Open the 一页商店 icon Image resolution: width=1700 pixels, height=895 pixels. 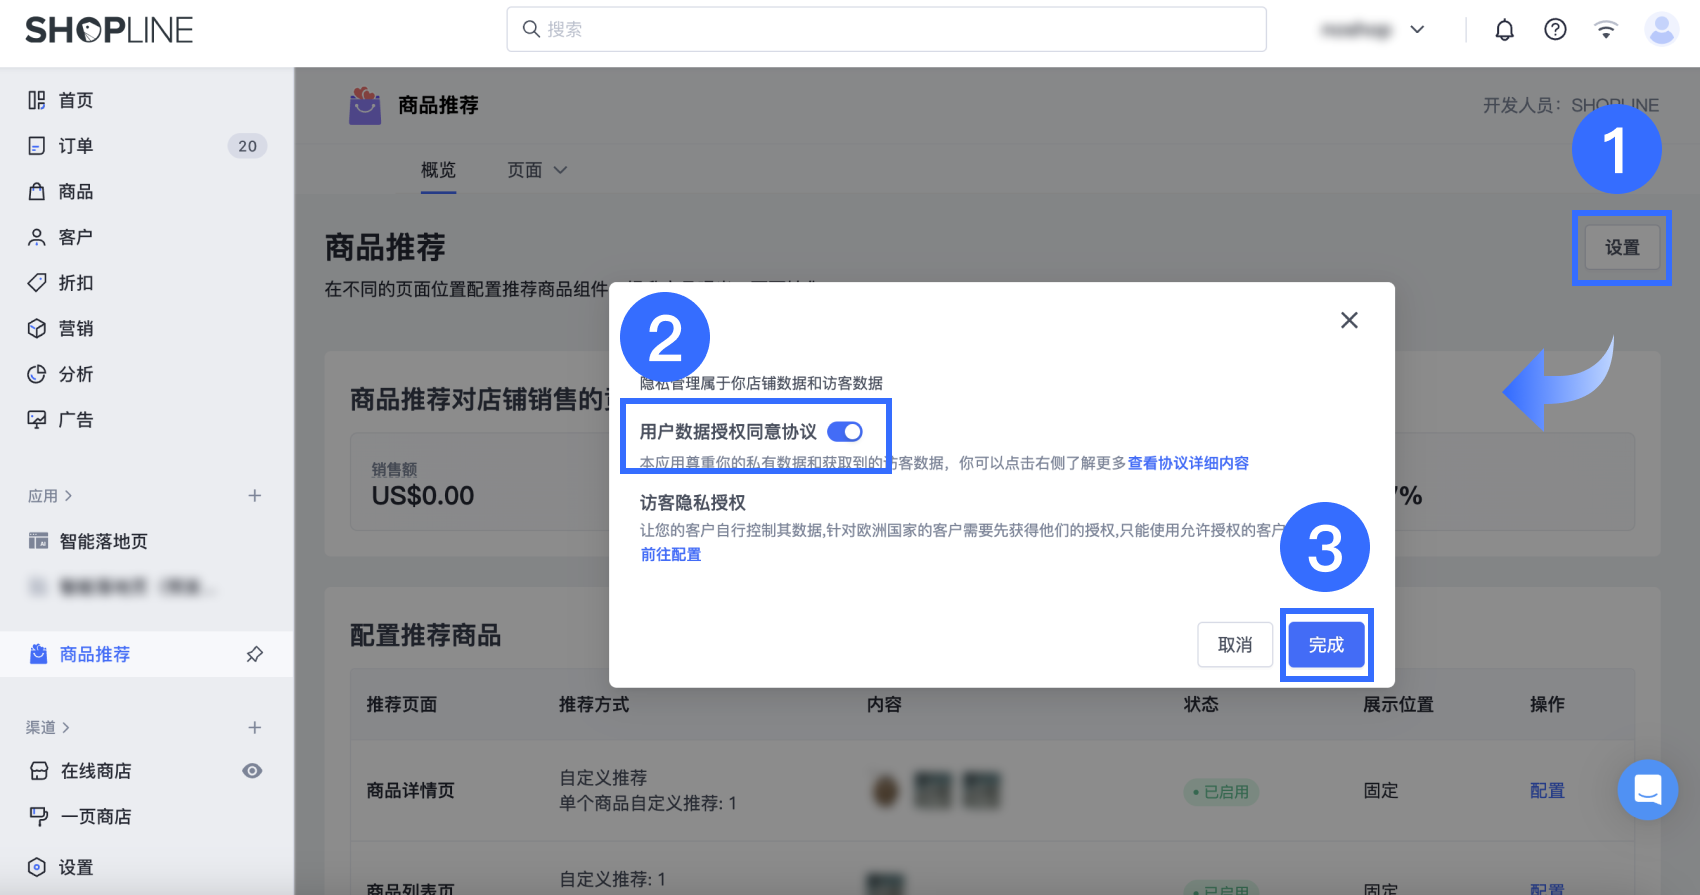click(39, 816)
